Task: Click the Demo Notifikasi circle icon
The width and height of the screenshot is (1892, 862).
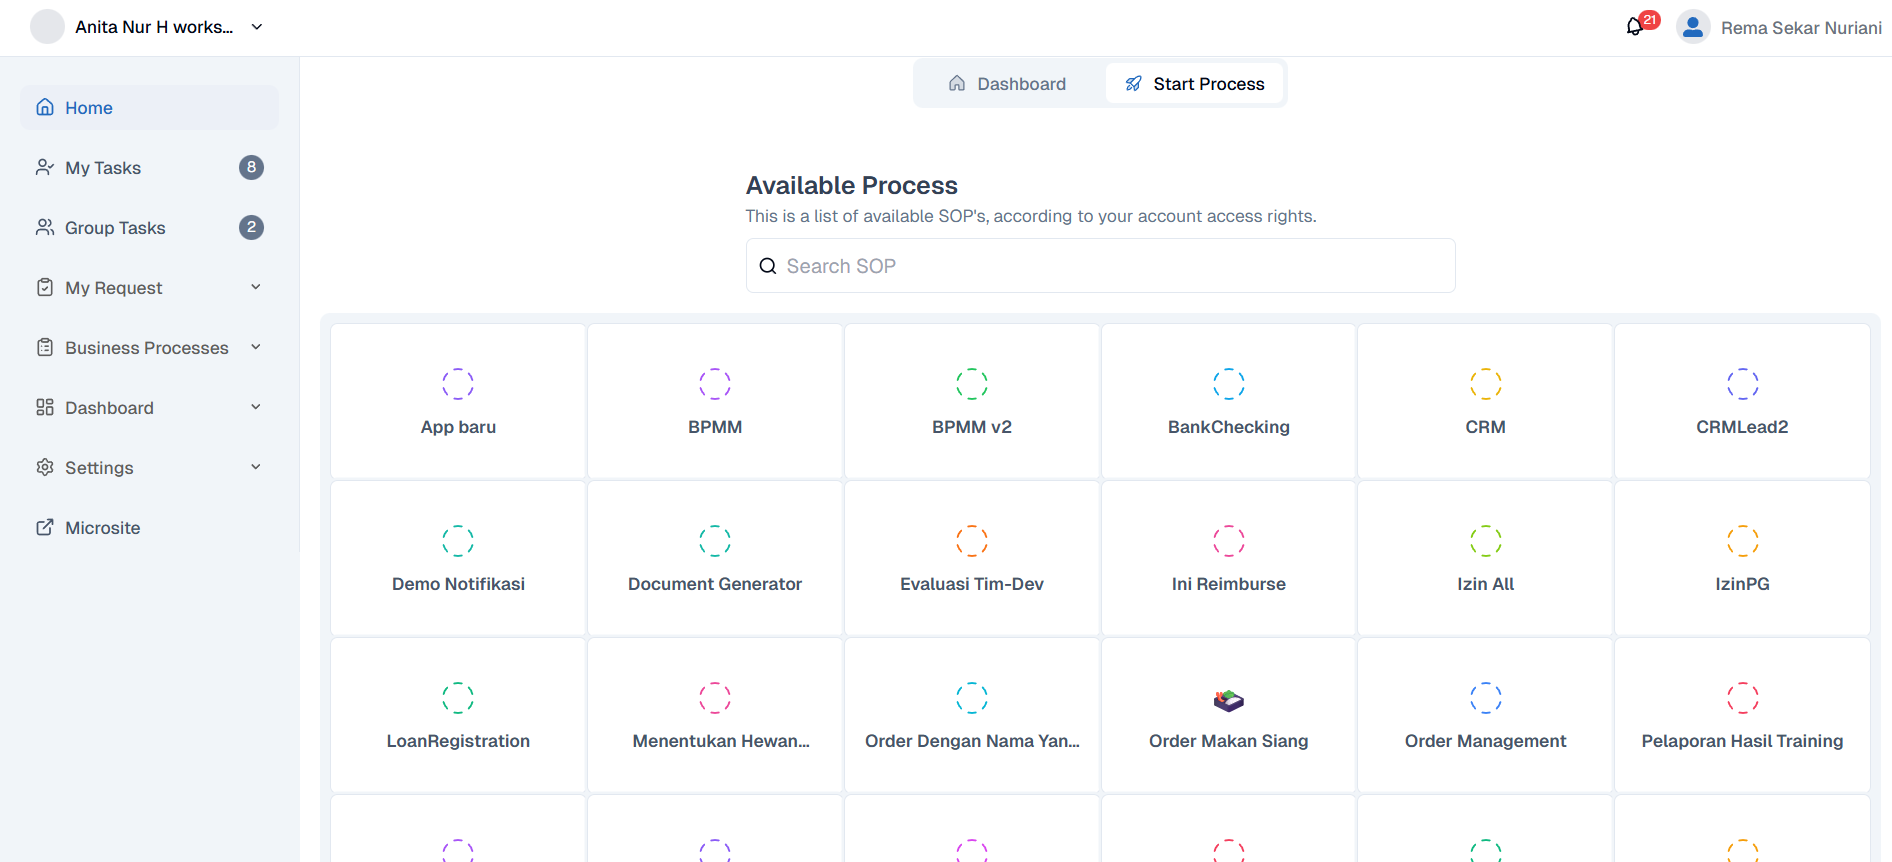Action: click(458, 541)
